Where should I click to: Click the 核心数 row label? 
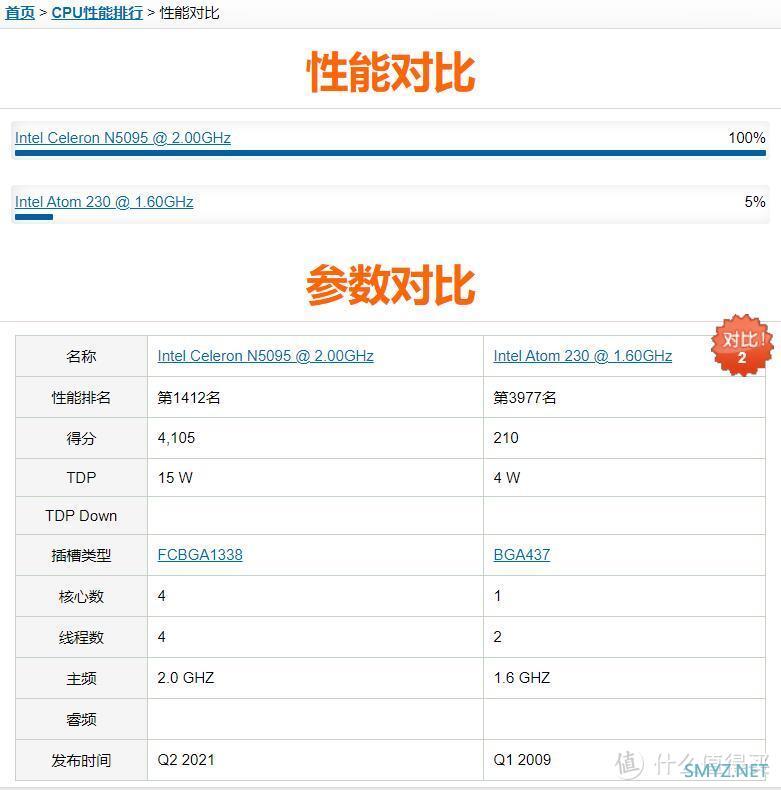coord(81,597)
